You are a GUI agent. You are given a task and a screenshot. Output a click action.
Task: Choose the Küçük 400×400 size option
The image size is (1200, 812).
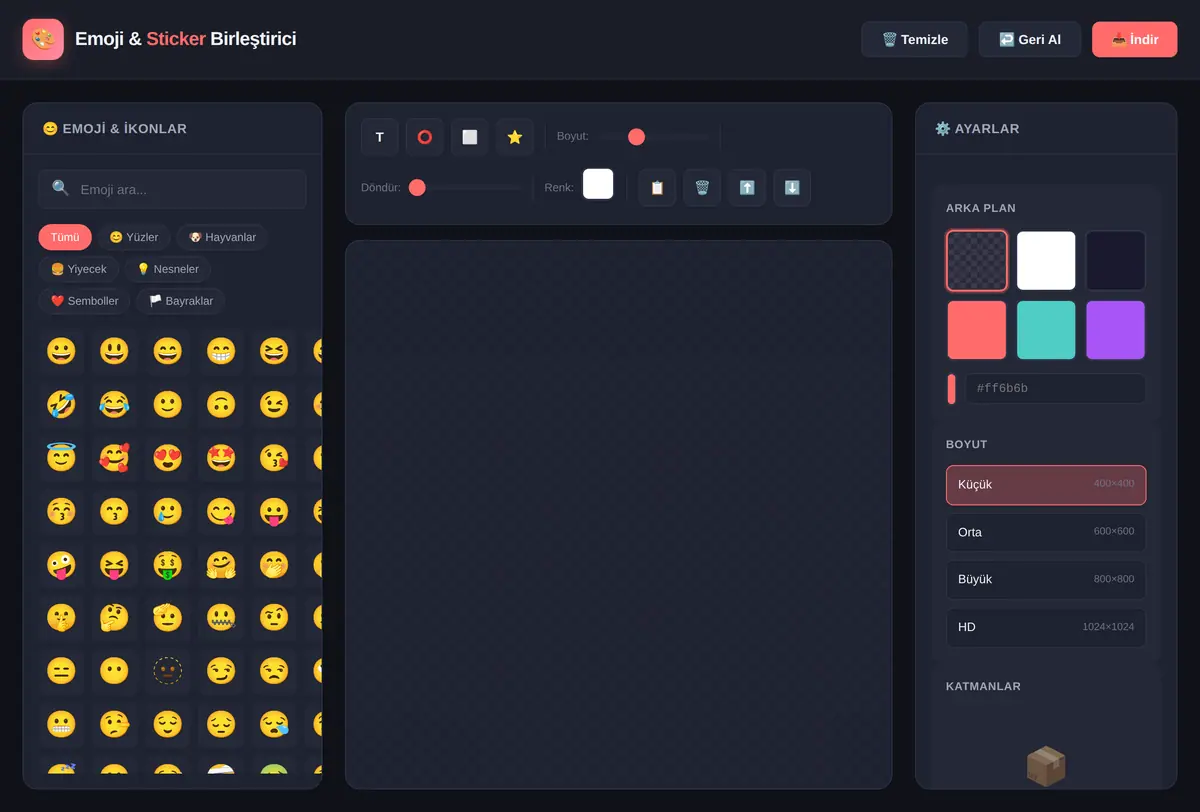pos(1046,485)
